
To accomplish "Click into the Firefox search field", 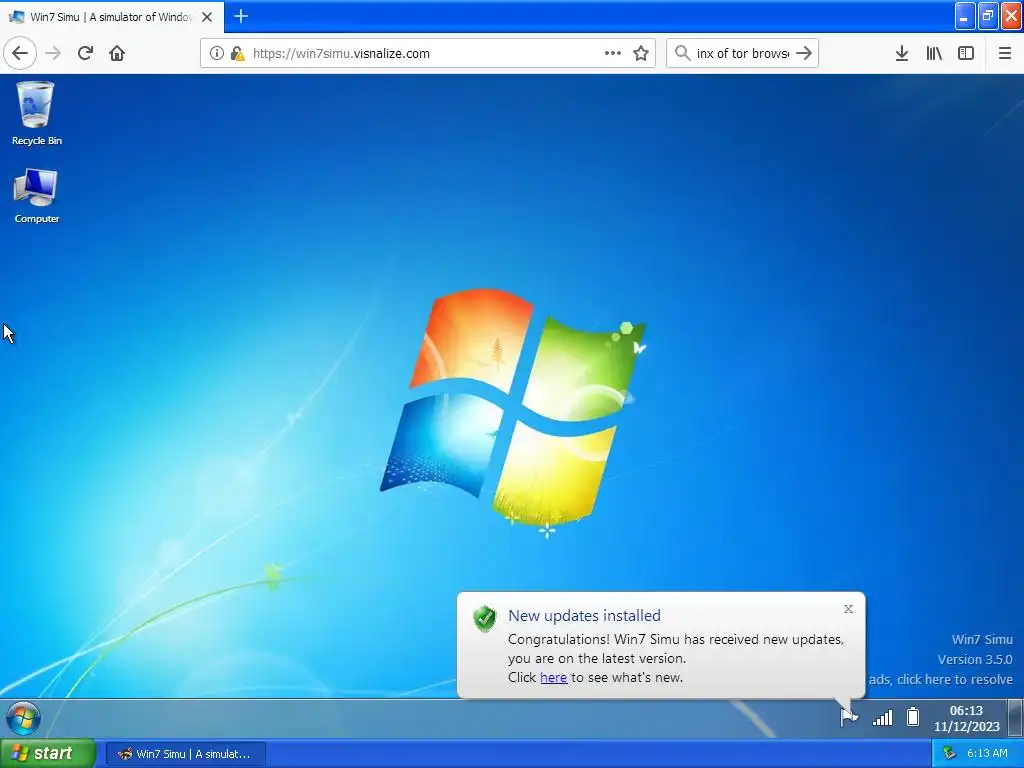I will pyautogui.click(x=743, y=54).
